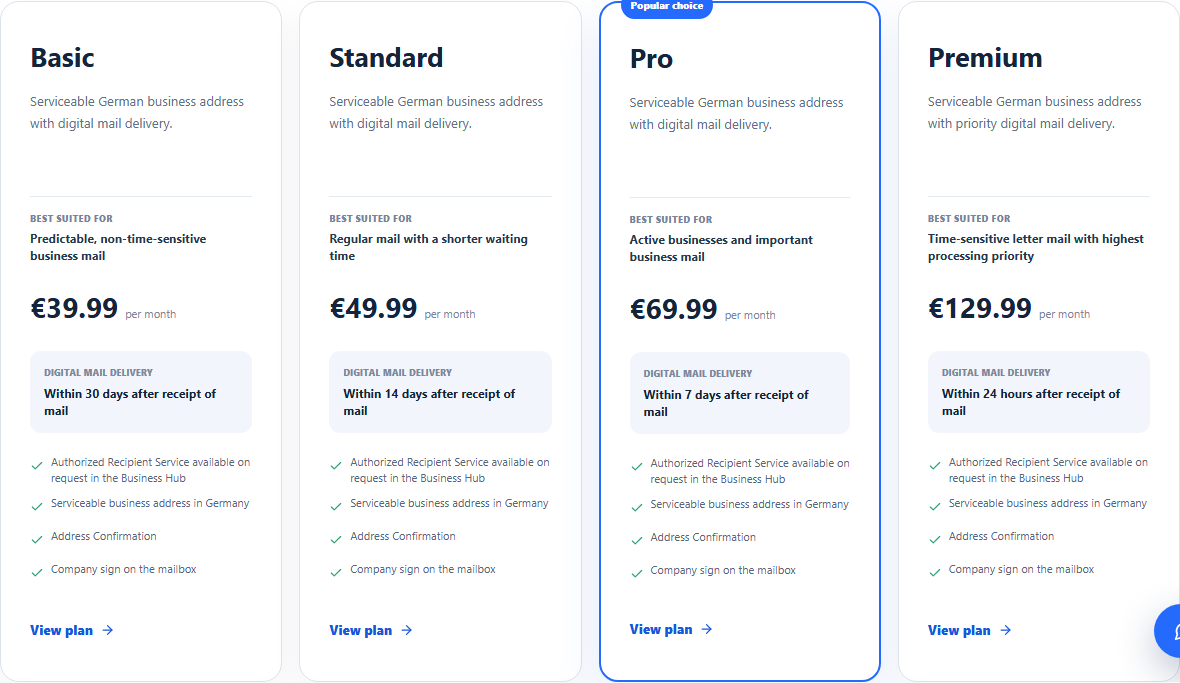This screenshot has height=683, width=1180.
Task: Select the Pro plan heading
Action: click(x=651, y=59)
